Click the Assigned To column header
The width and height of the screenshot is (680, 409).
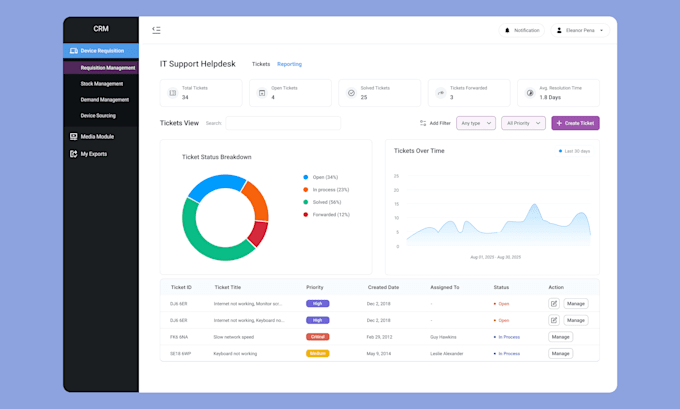tap(445, 287)
